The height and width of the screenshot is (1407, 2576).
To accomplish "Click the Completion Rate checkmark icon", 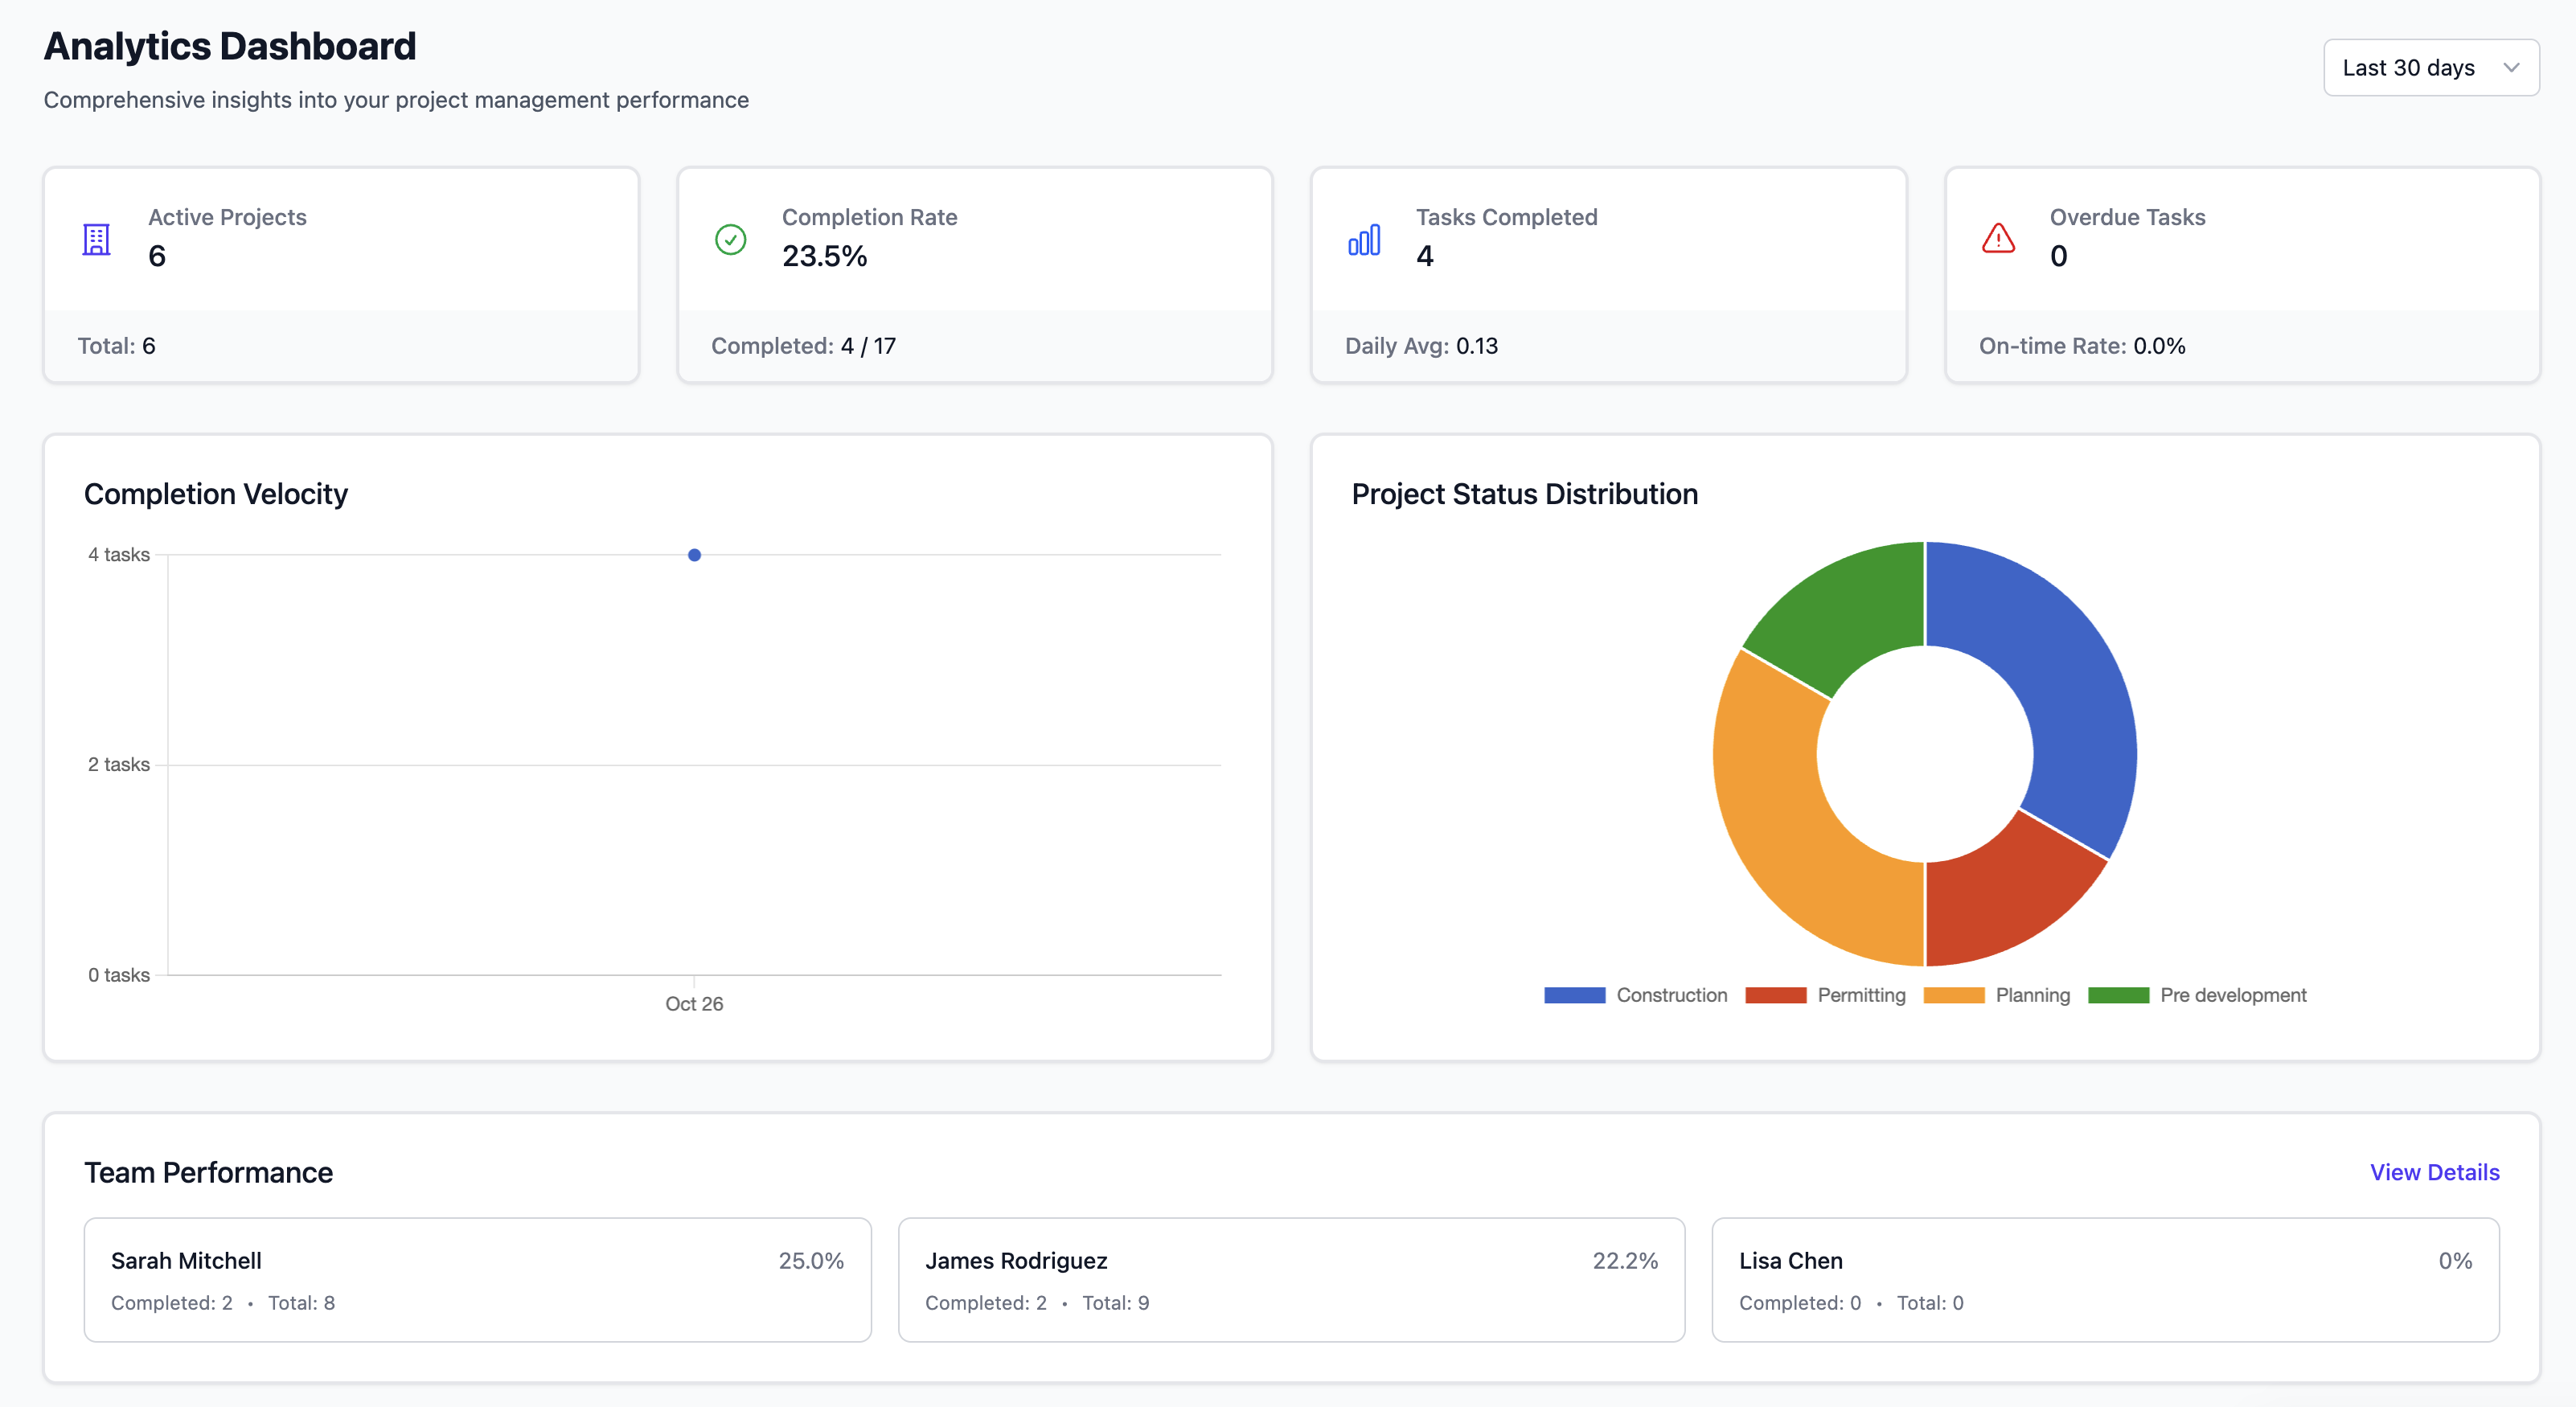I will point(730,239).
